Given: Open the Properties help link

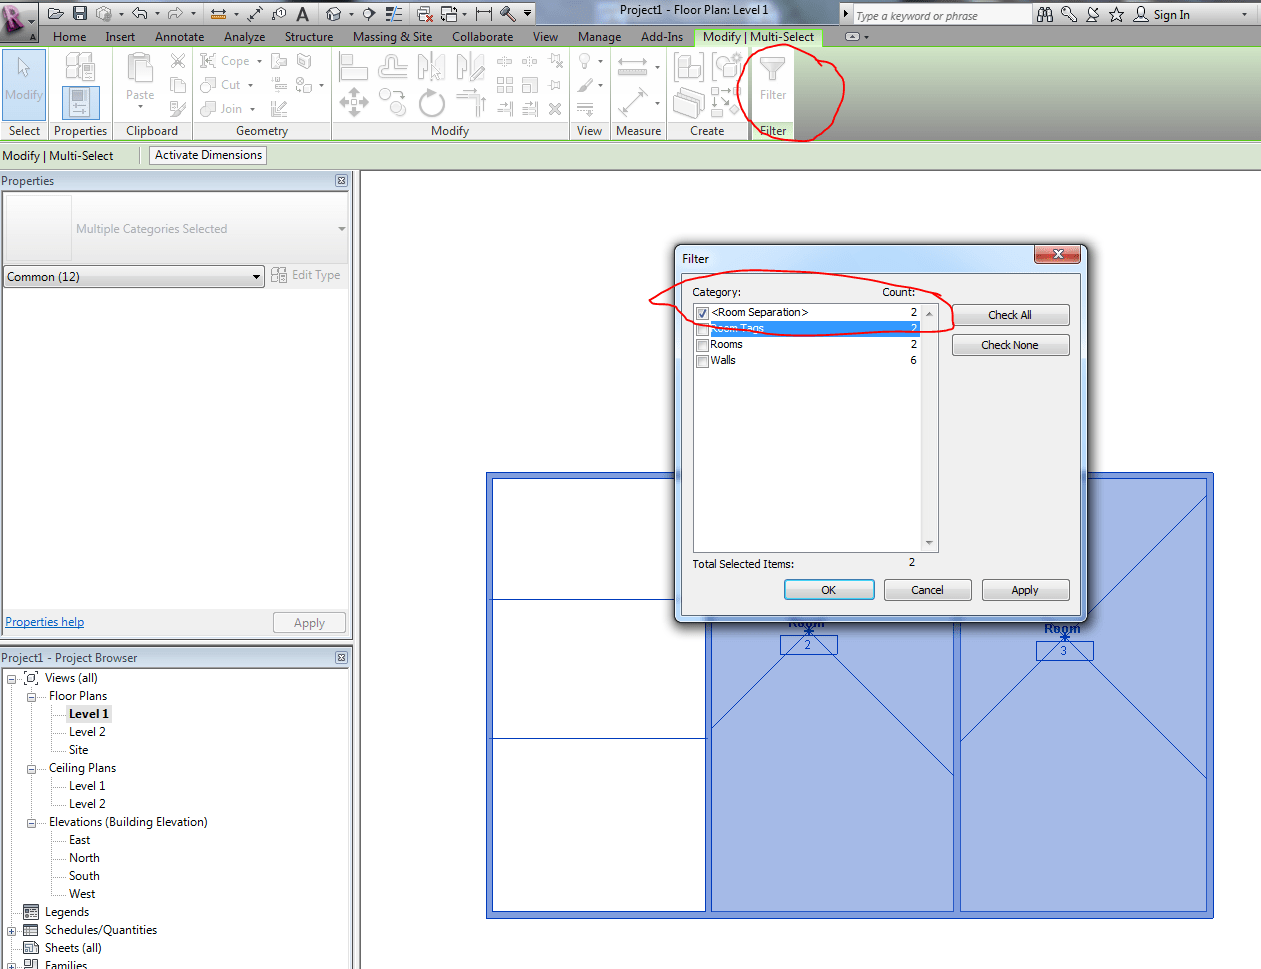Looking at the screenshot, I should (45, 622).
